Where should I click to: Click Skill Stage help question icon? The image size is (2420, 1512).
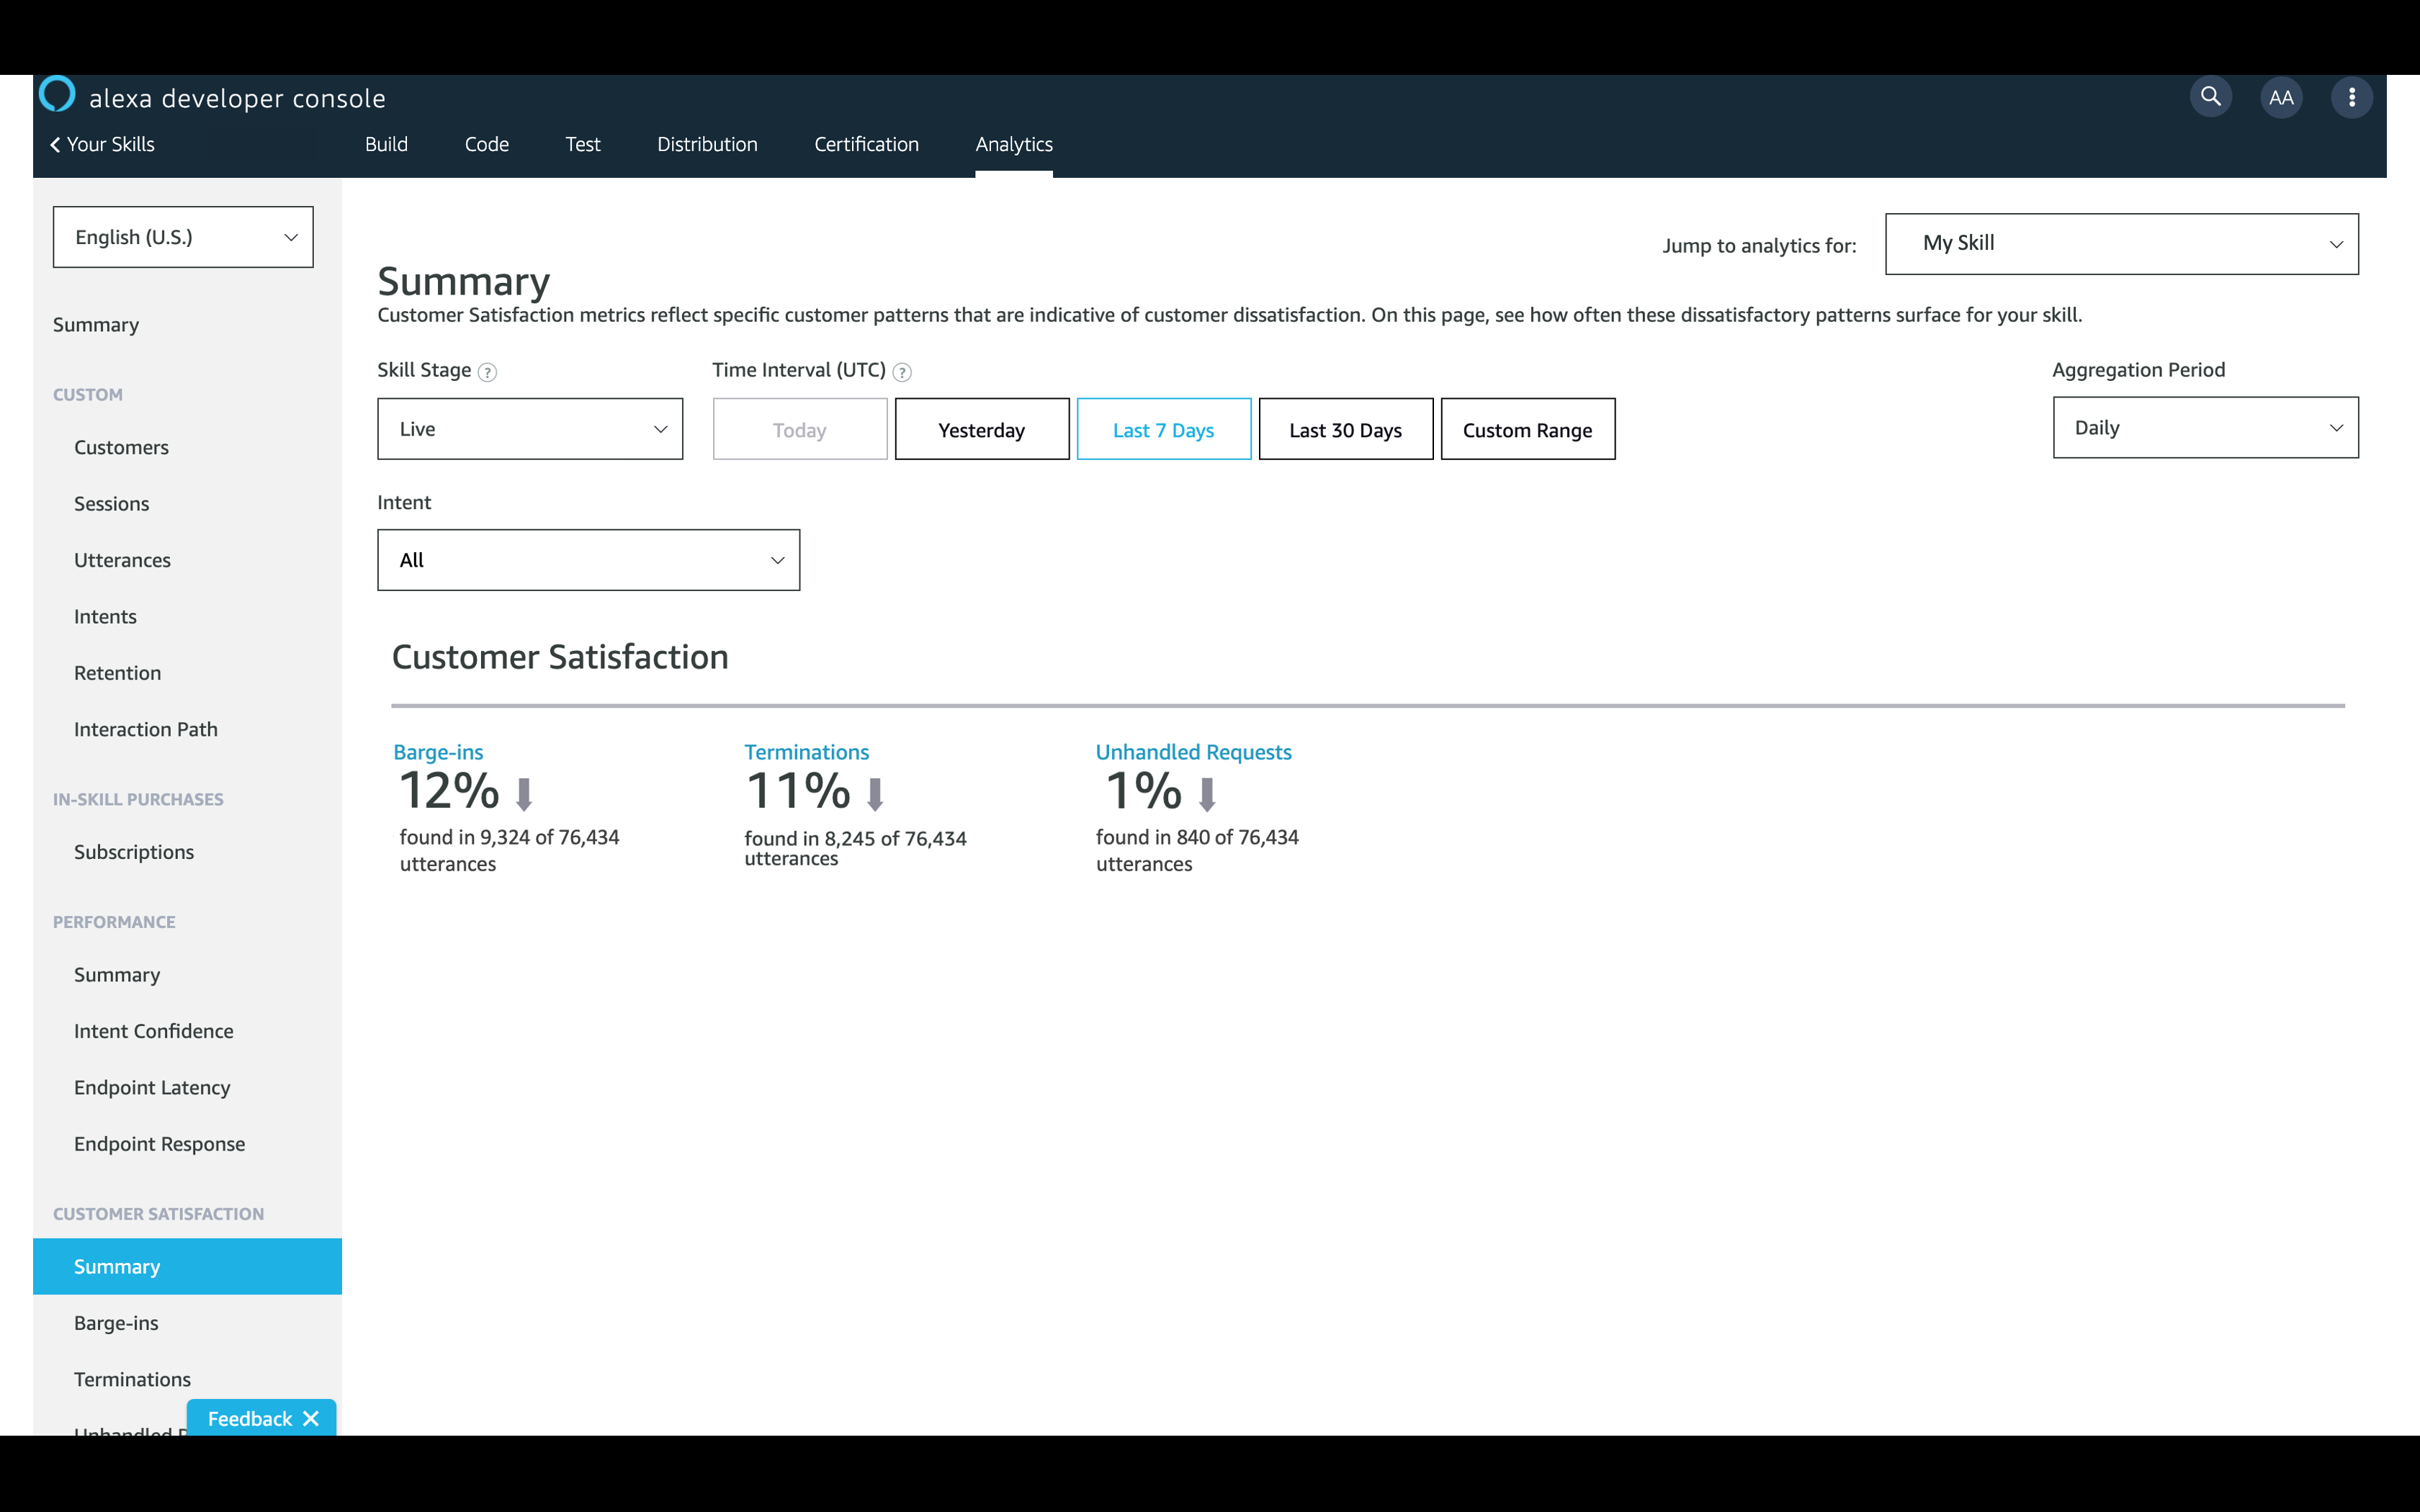point(487,372)
